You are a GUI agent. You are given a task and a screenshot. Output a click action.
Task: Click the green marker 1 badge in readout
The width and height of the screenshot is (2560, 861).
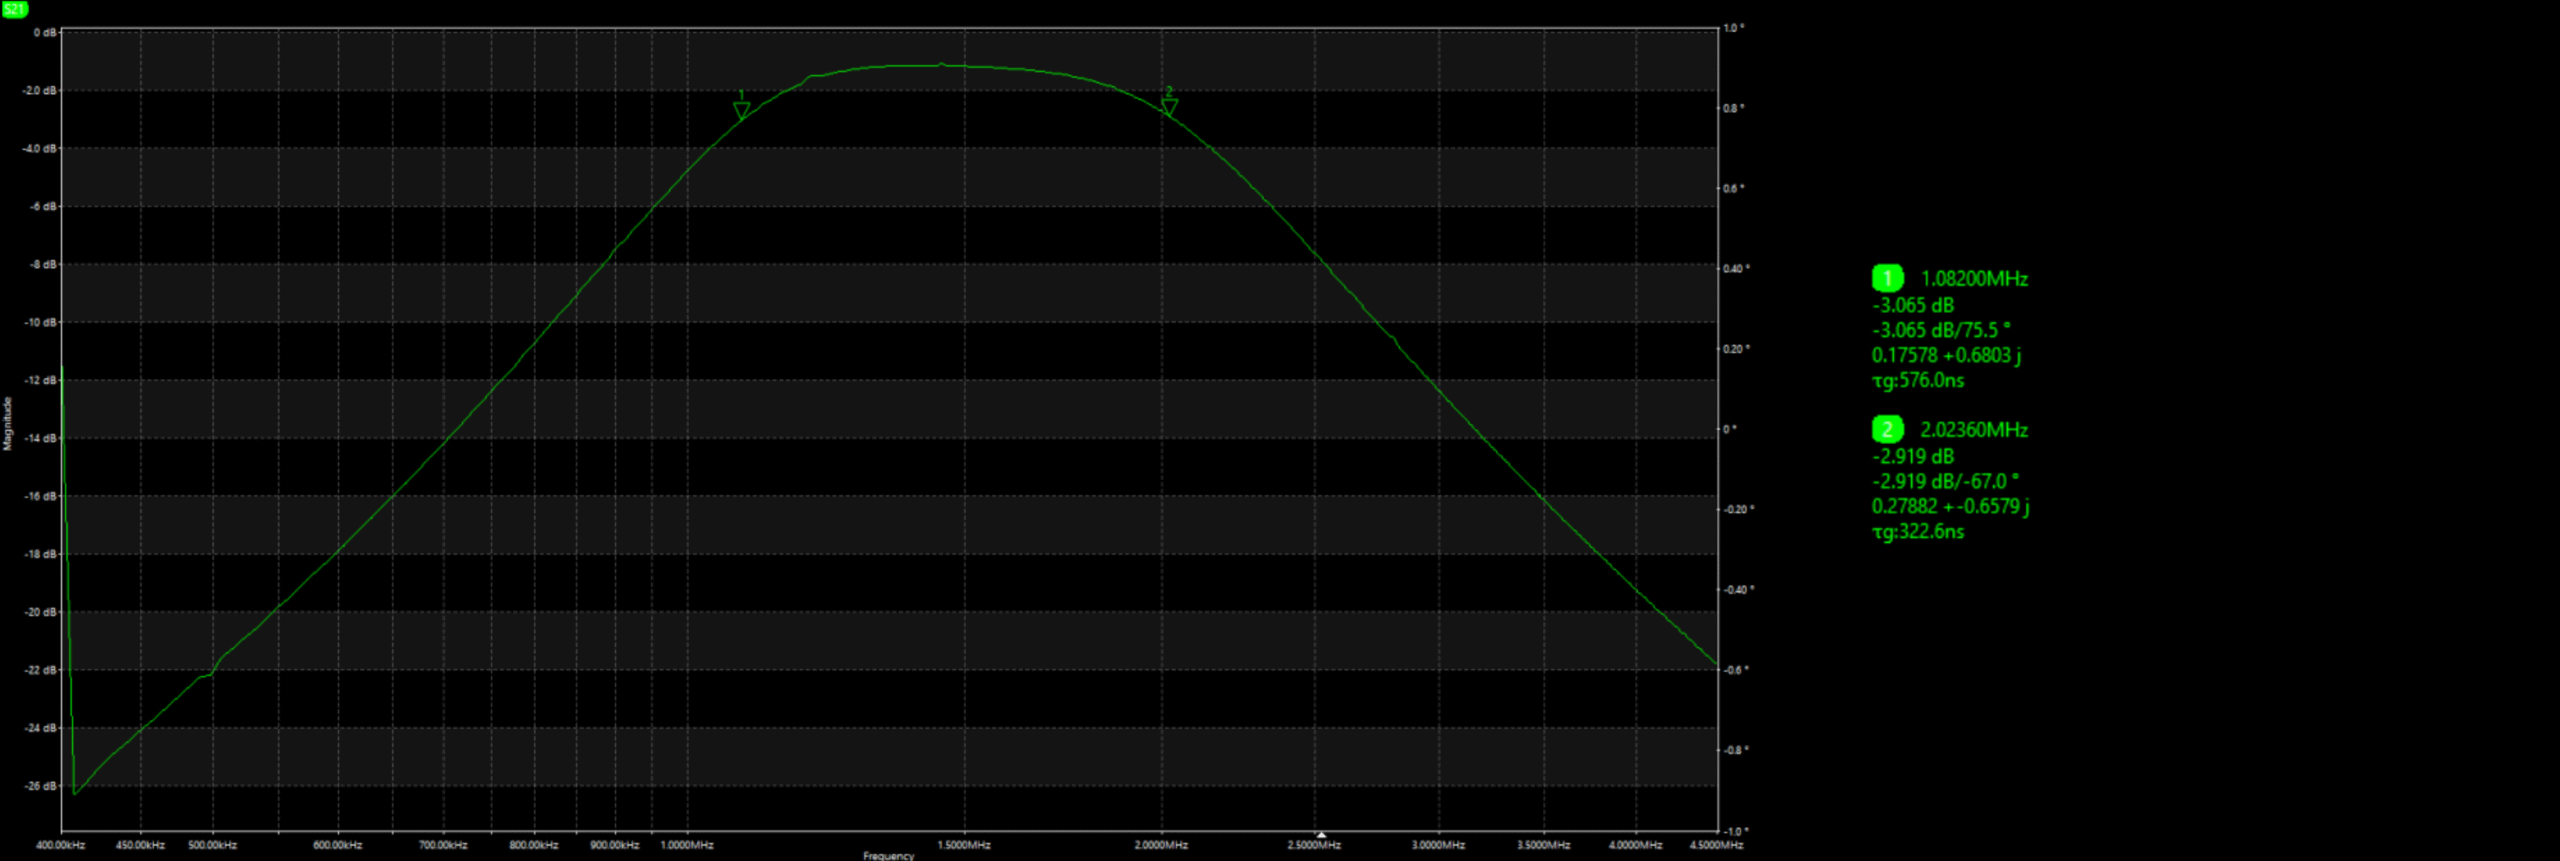click(1886, 279)
